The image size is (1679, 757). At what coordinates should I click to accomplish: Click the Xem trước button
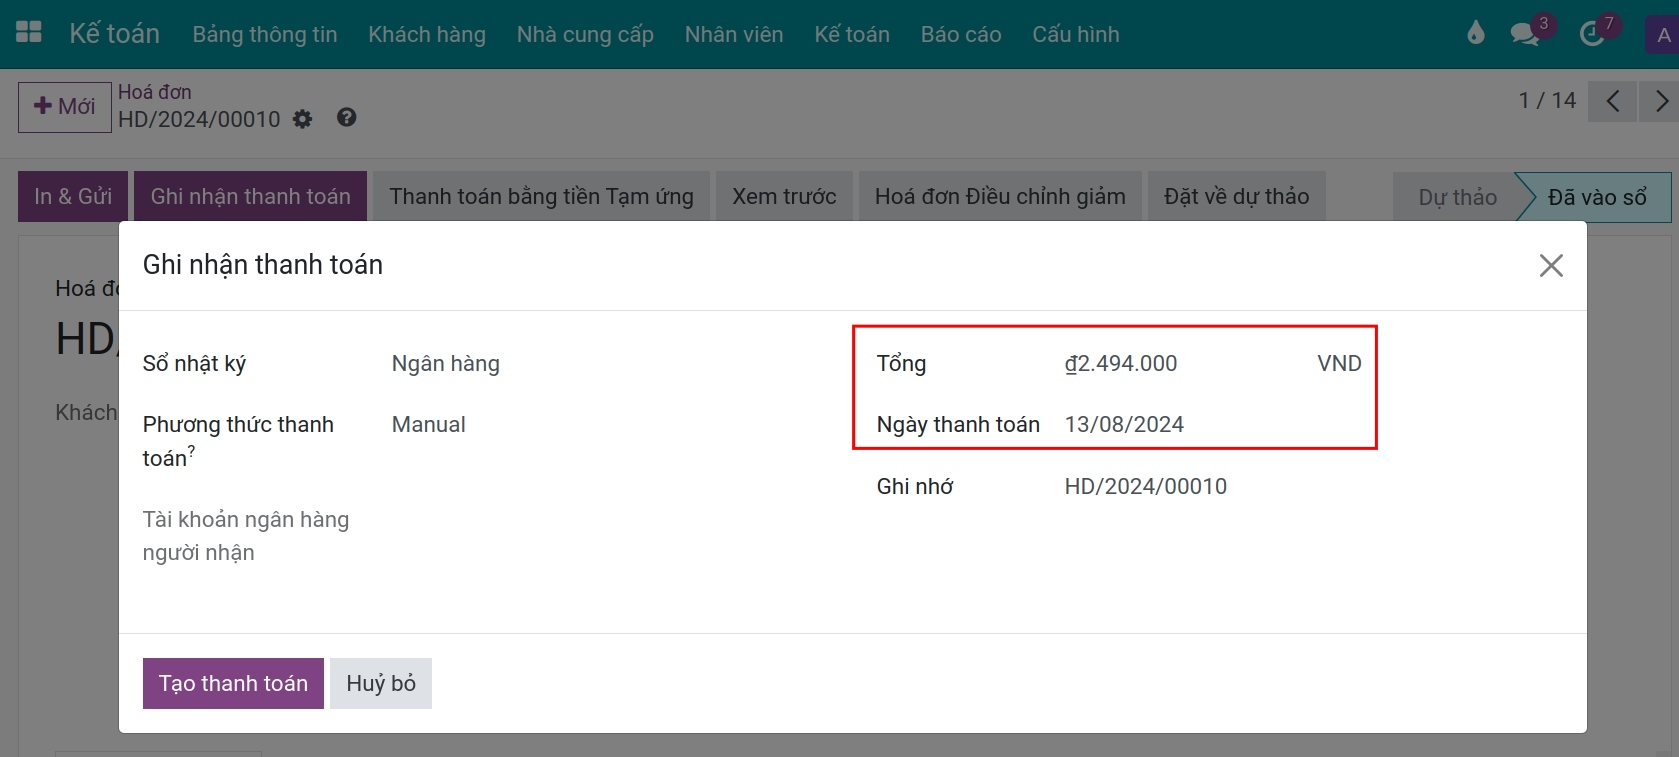point(784,196)
